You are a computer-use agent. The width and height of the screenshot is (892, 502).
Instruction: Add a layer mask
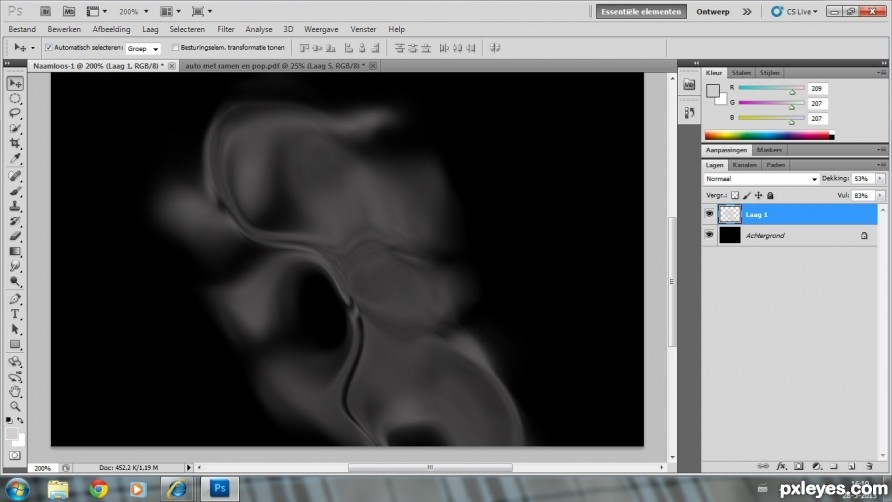pos(799,466)
